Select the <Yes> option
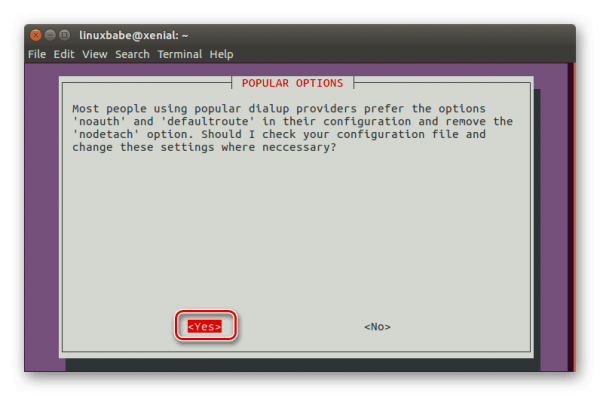 point(205,326)
